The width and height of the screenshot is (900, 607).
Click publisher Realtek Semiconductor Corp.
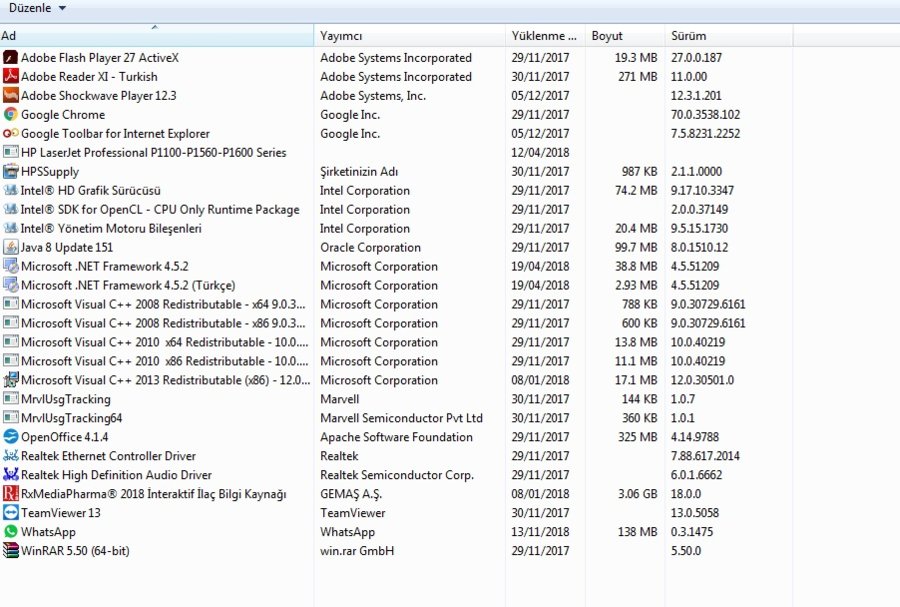(x=397, y=474)
